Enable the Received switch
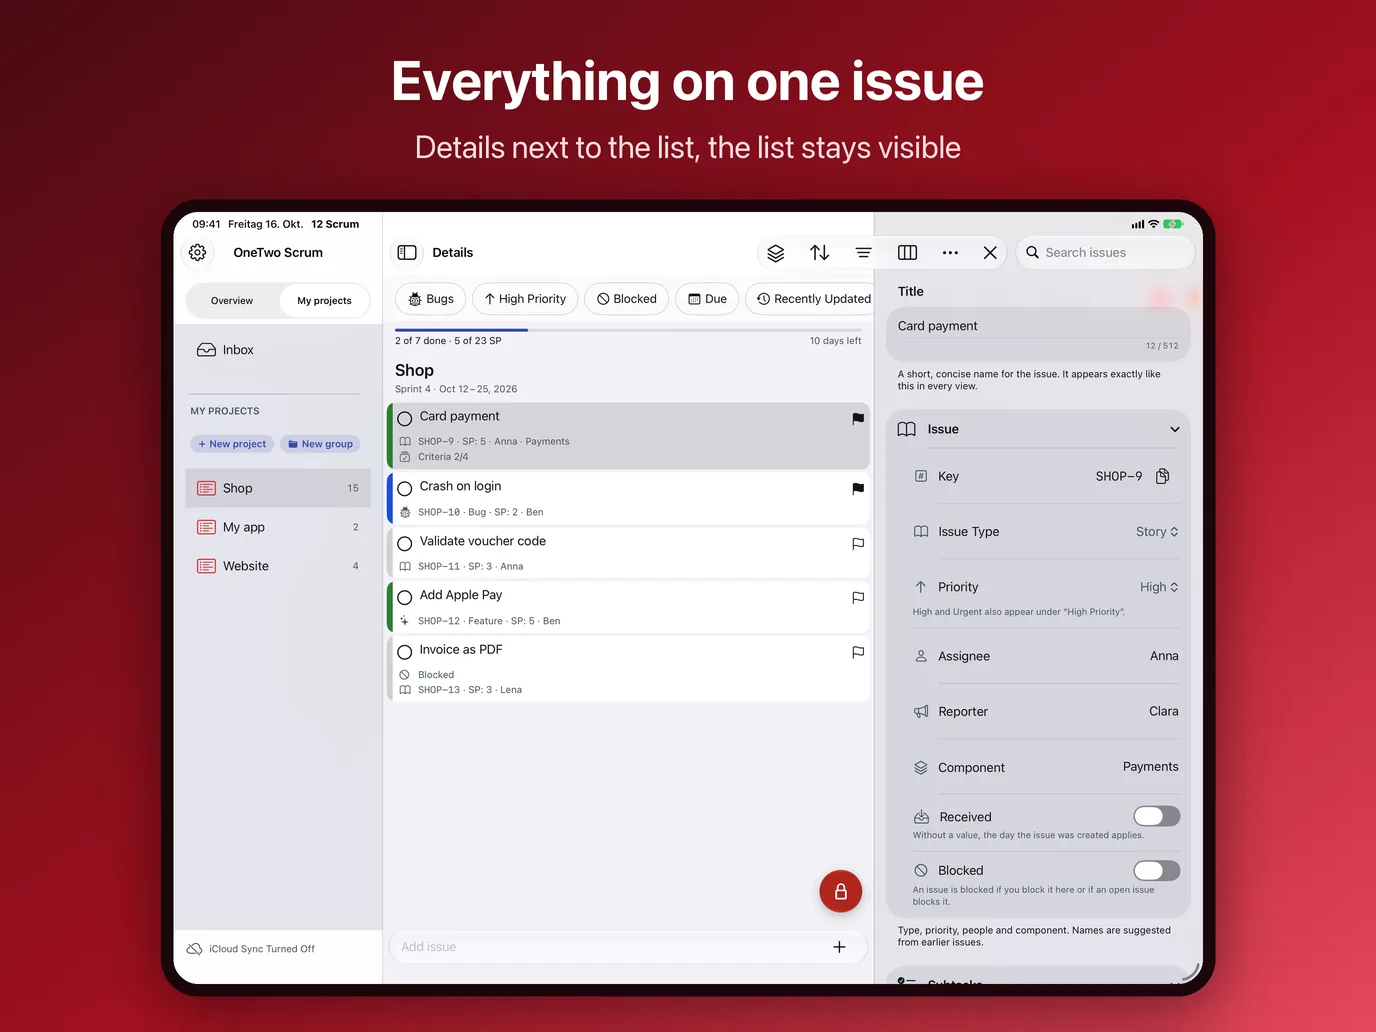The width and height of the screenshot is (1376, 1032). click(x=1157, y=816)
